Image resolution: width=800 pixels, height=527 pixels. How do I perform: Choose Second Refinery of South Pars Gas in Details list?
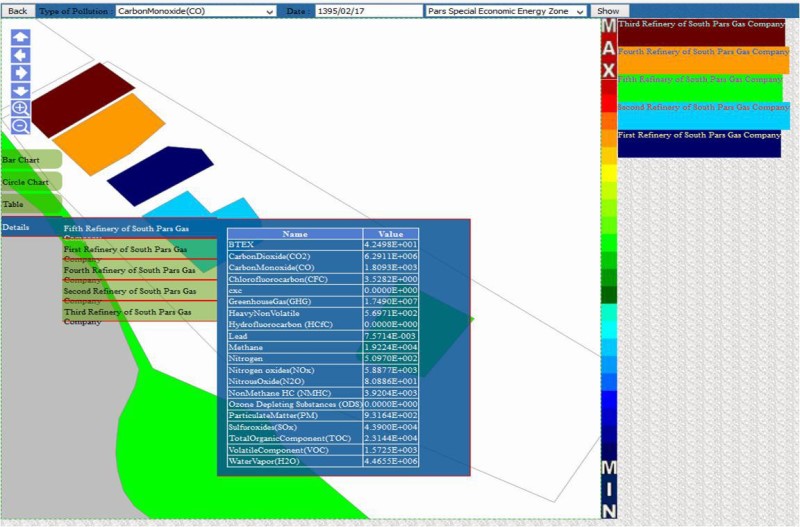140,291
